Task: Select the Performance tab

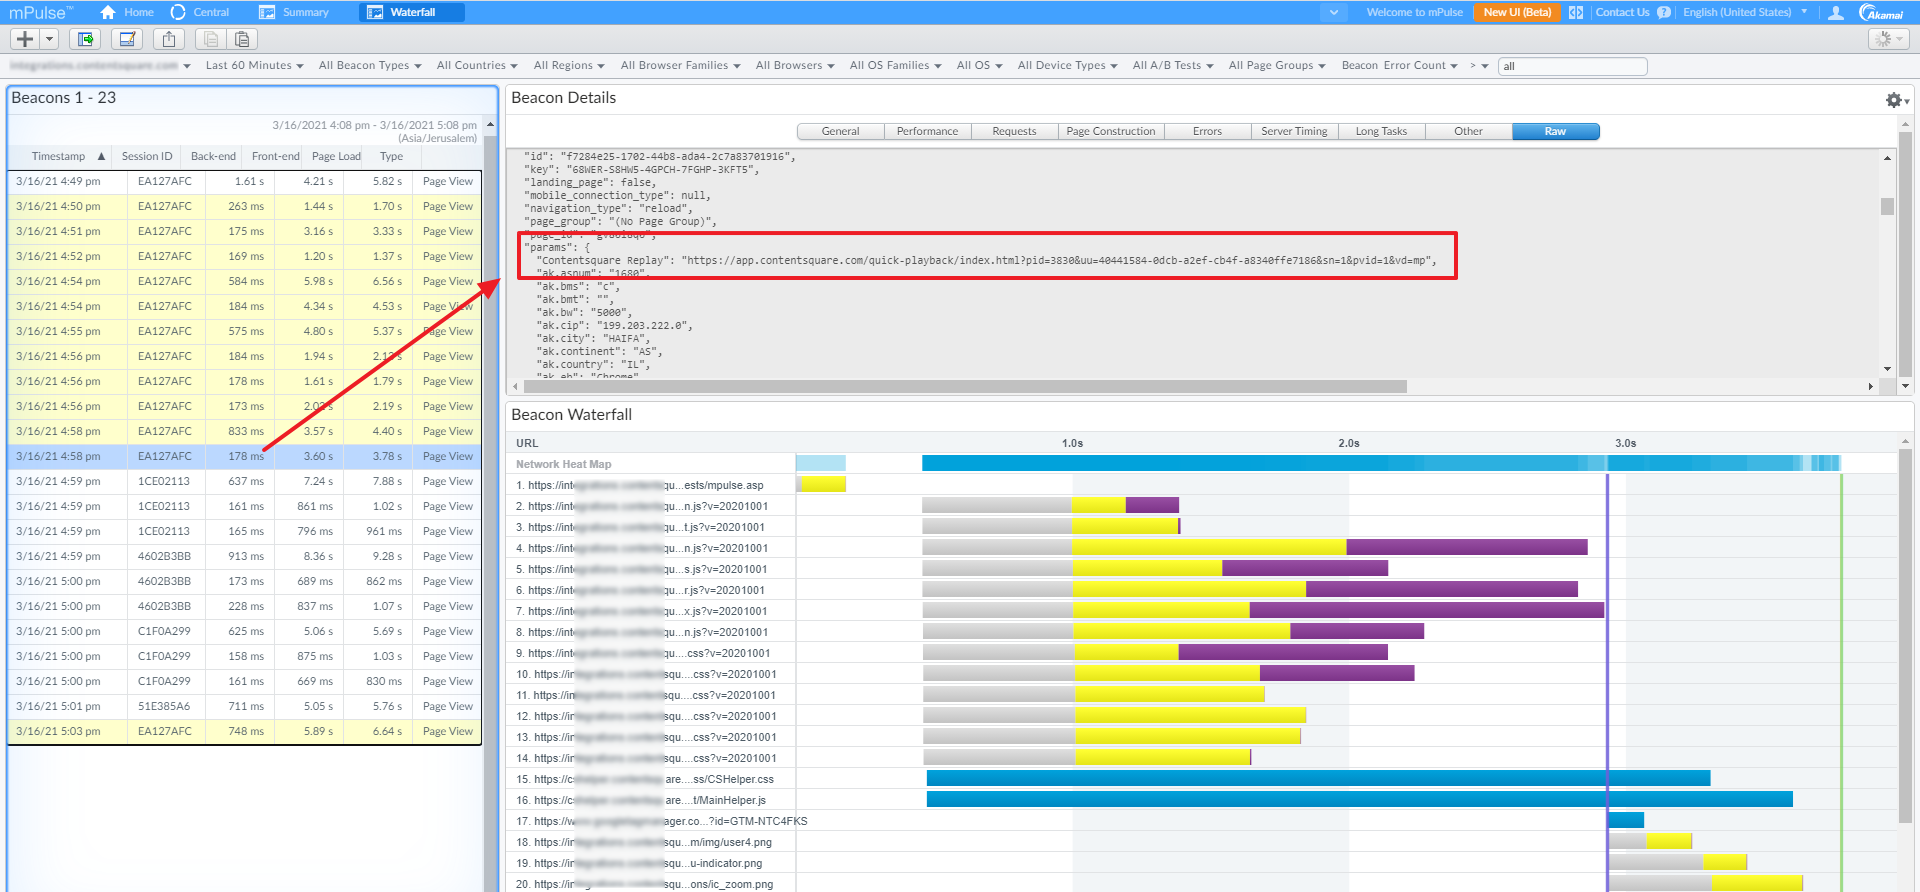Action: pyautogui.click(x=927, y=131)
